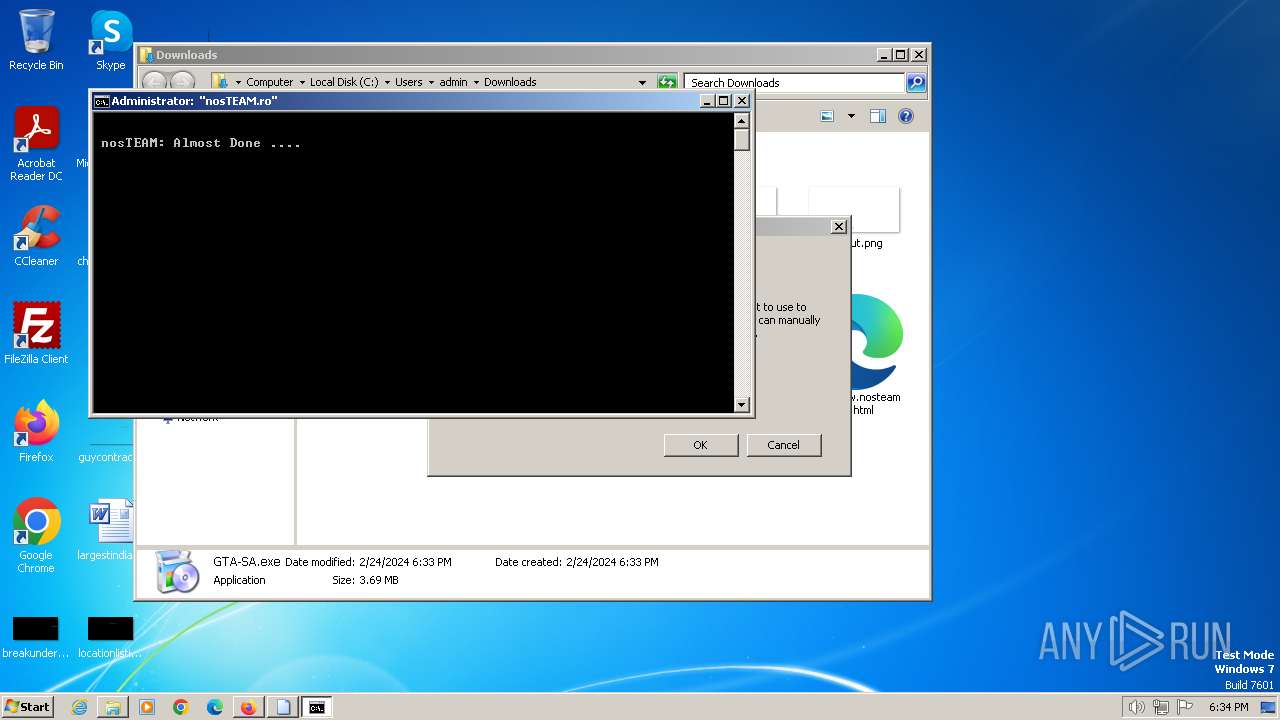Click the console title bar system icon
Screen dimensions: 1280x720
pyautogui.click(x=101, y=101)
